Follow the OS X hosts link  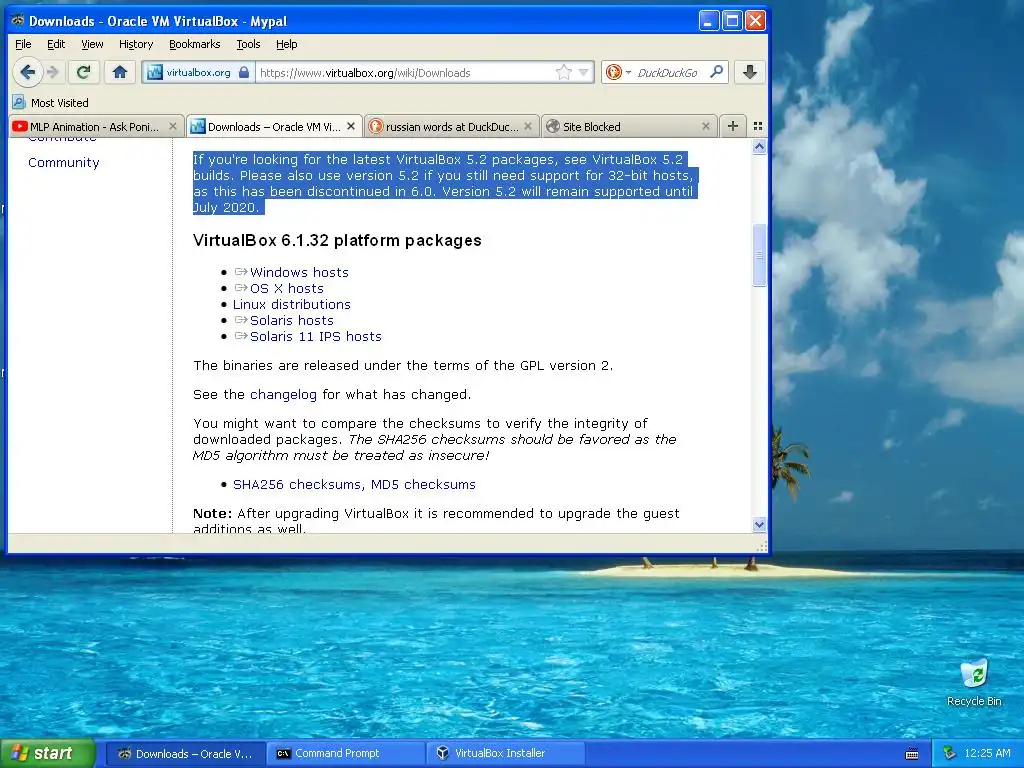pyautogui.click(x=287, y=288)
